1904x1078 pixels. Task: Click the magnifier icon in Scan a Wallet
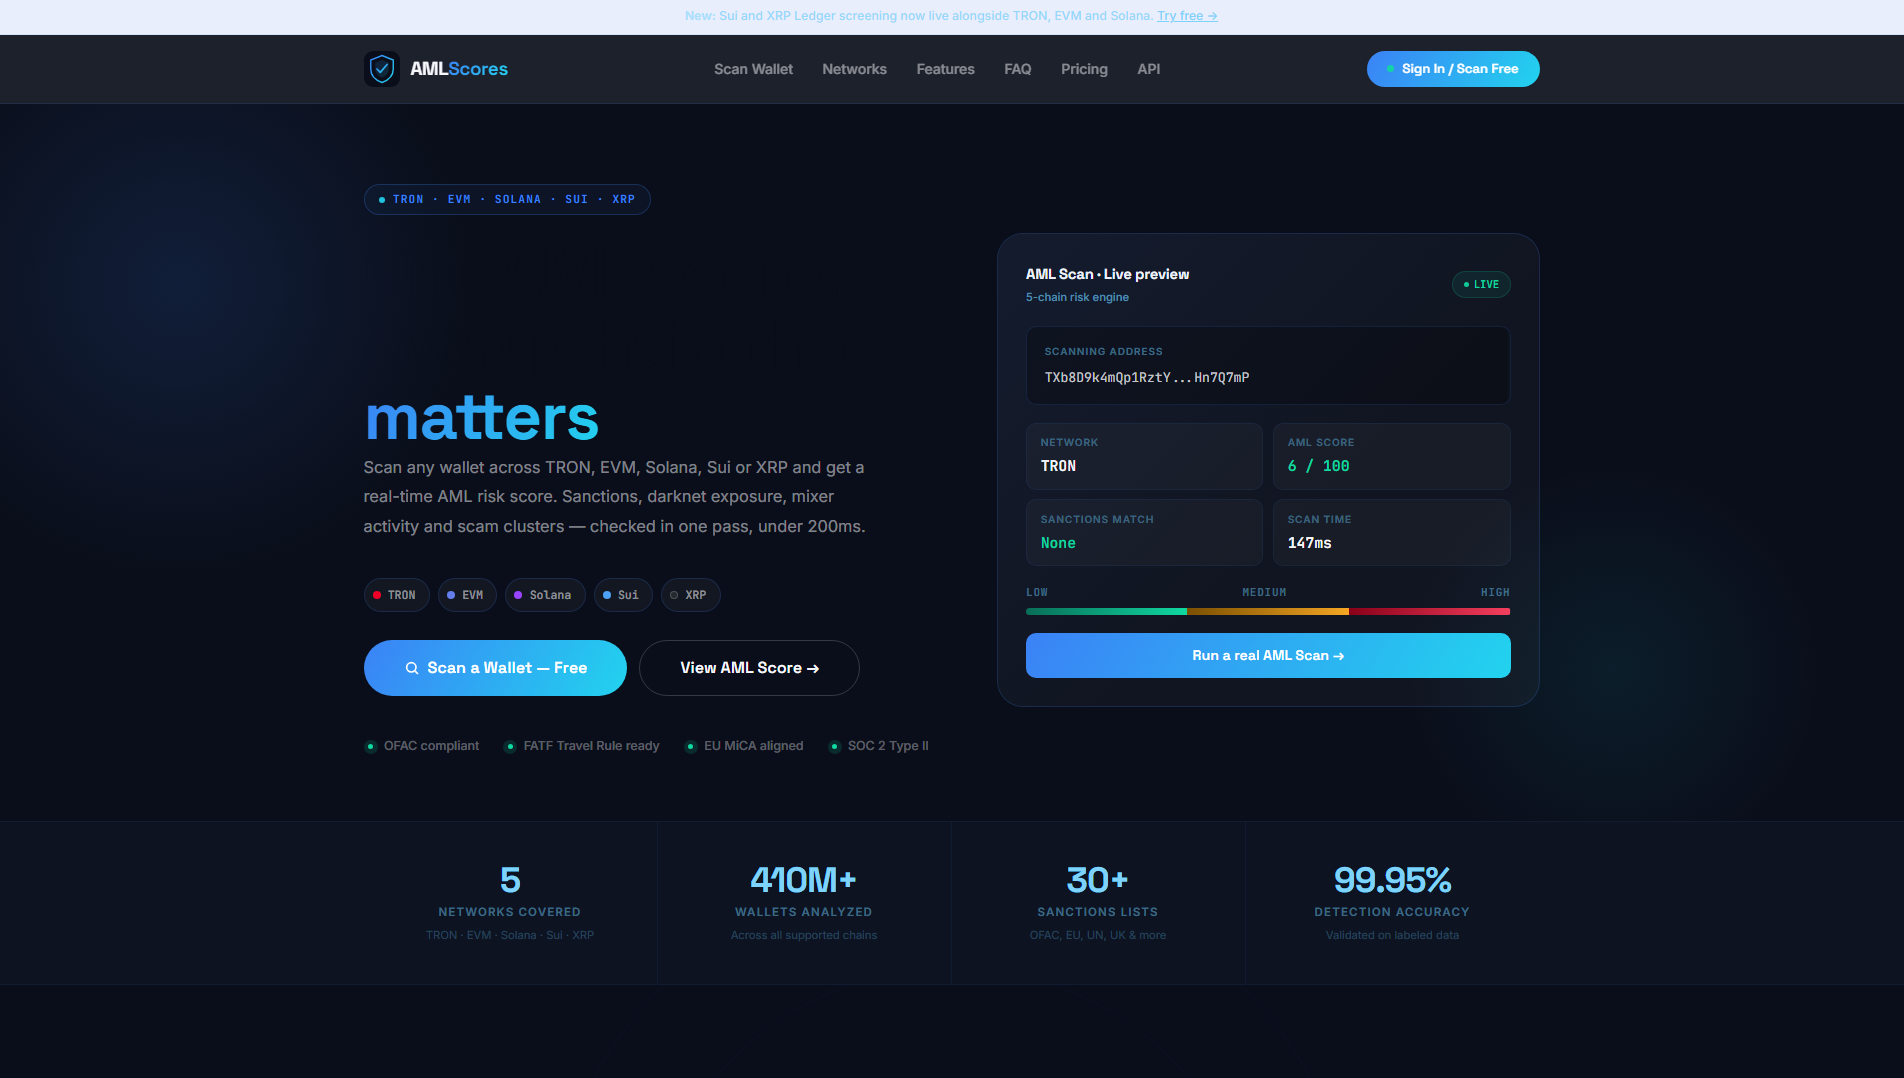(x=412, y=668)
